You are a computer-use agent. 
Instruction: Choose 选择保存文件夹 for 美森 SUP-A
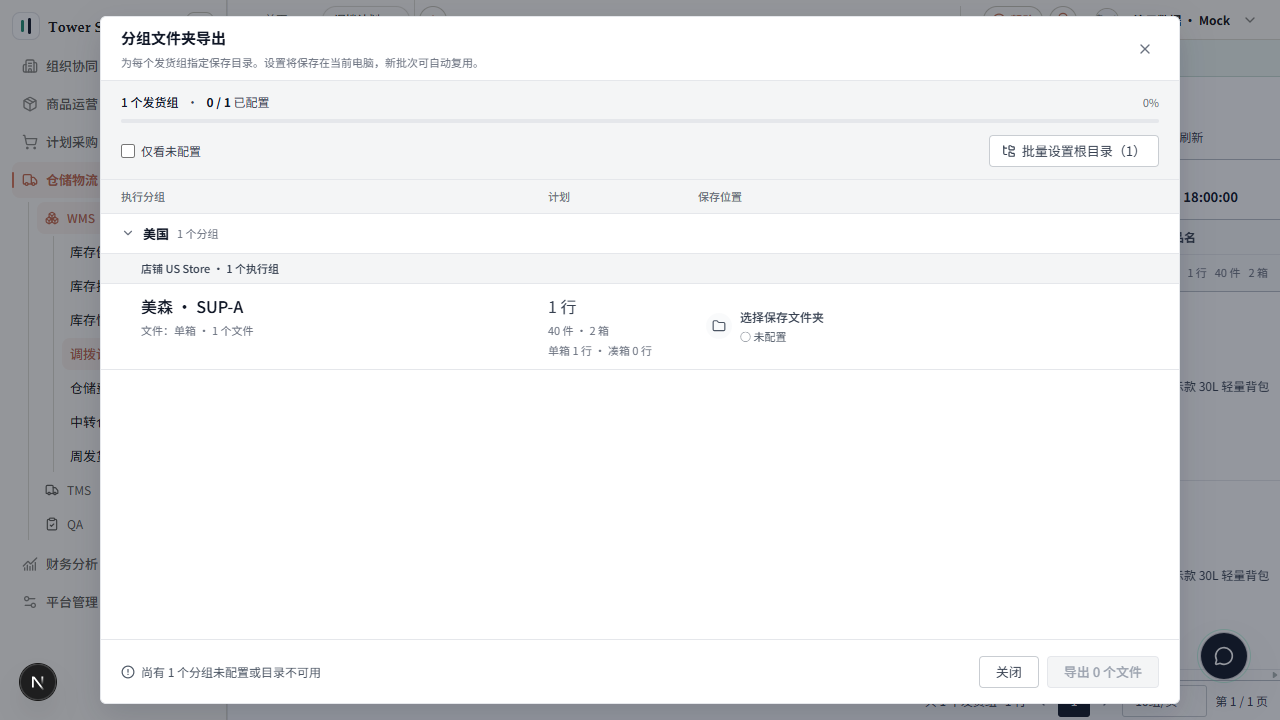(x=782, y=317)
